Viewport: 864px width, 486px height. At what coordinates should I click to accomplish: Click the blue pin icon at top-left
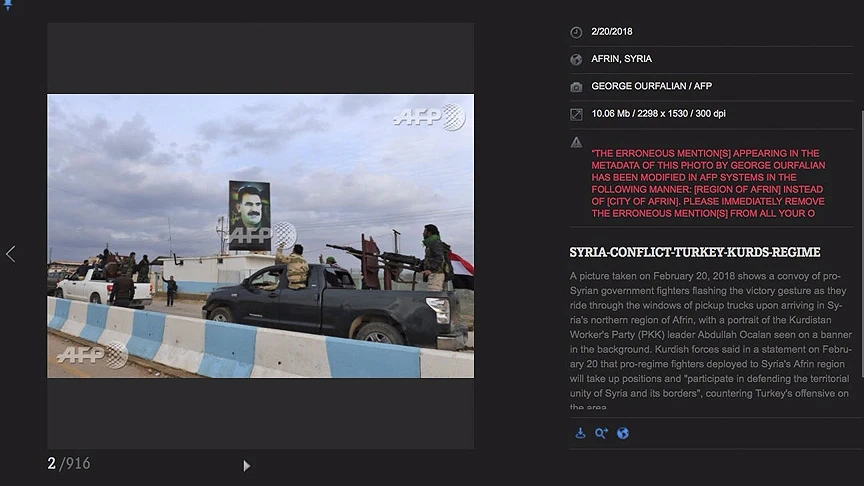[8, 5]
